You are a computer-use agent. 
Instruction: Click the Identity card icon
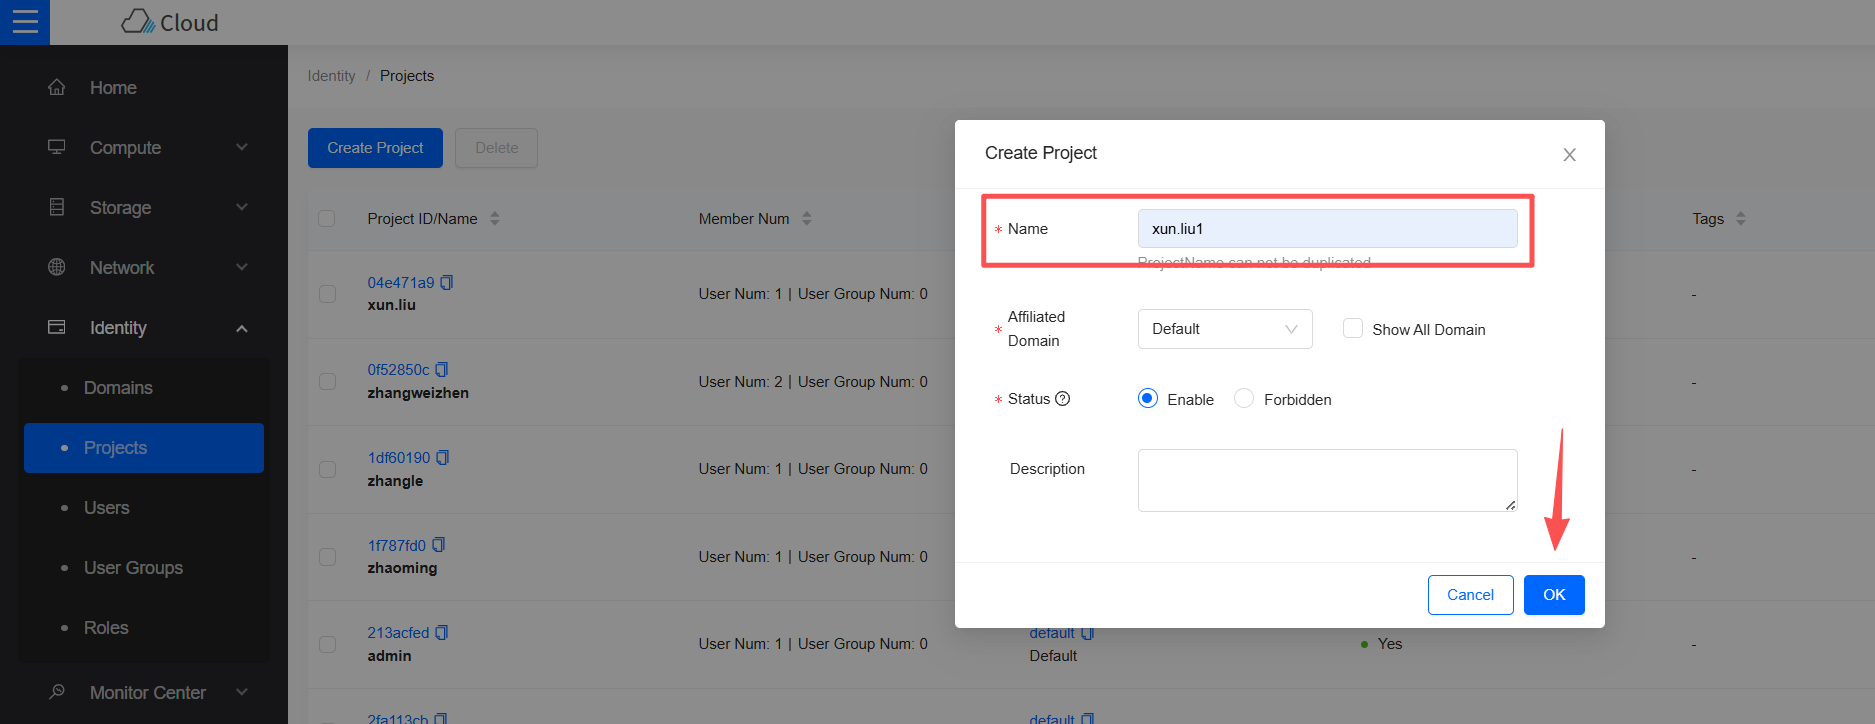57,327
